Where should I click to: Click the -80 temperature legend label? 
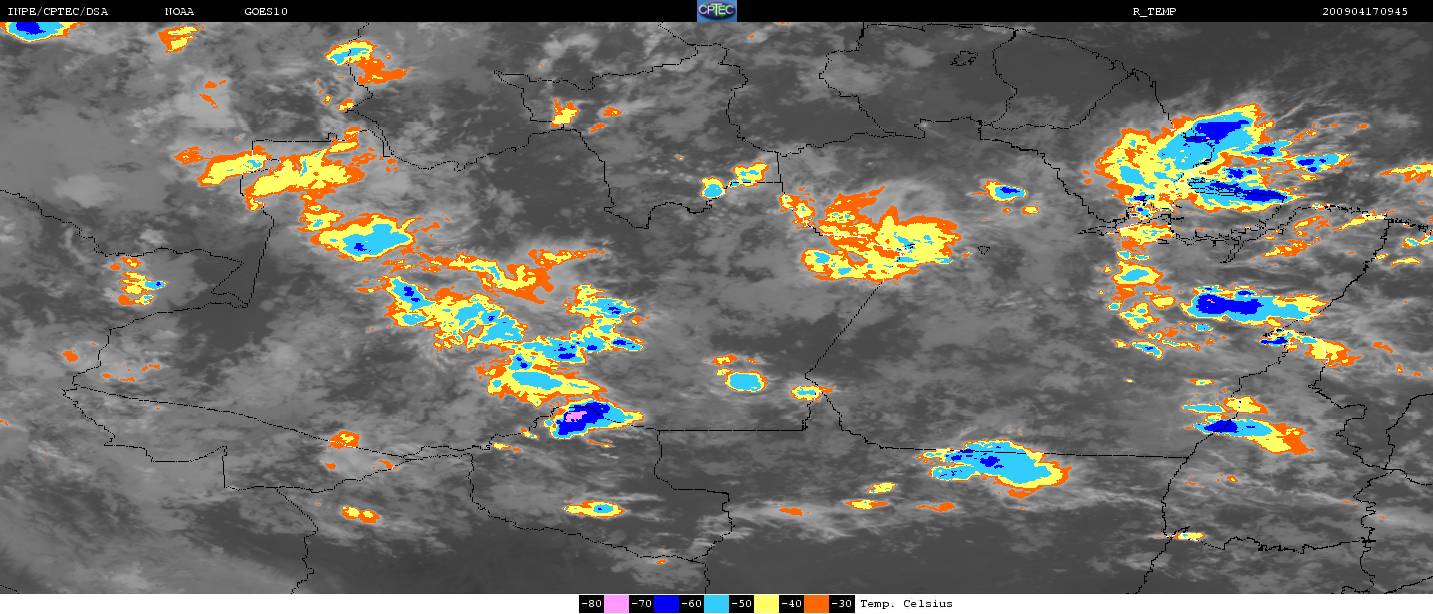(x=591, y=604)
